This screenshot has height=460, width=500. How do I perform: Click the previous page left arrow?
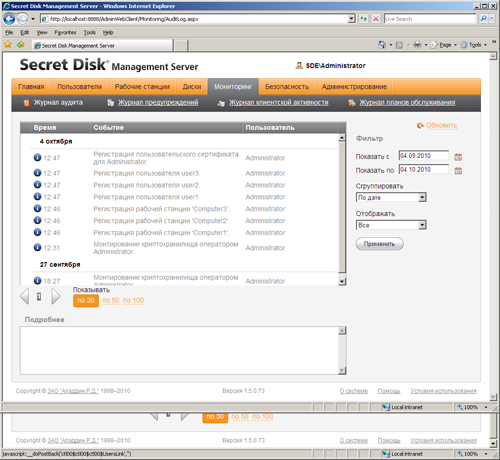(25, 296)
